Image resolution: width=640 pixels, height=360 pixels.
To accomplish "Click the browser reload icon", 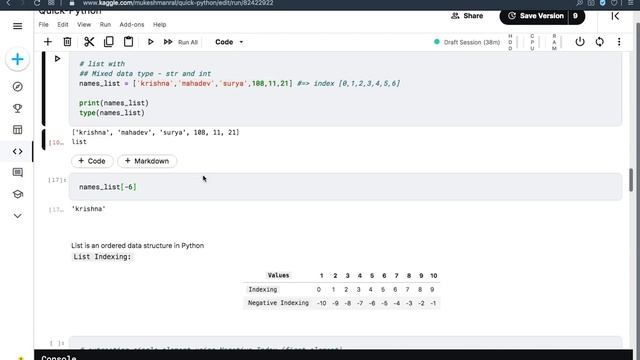I will (37, 3).
